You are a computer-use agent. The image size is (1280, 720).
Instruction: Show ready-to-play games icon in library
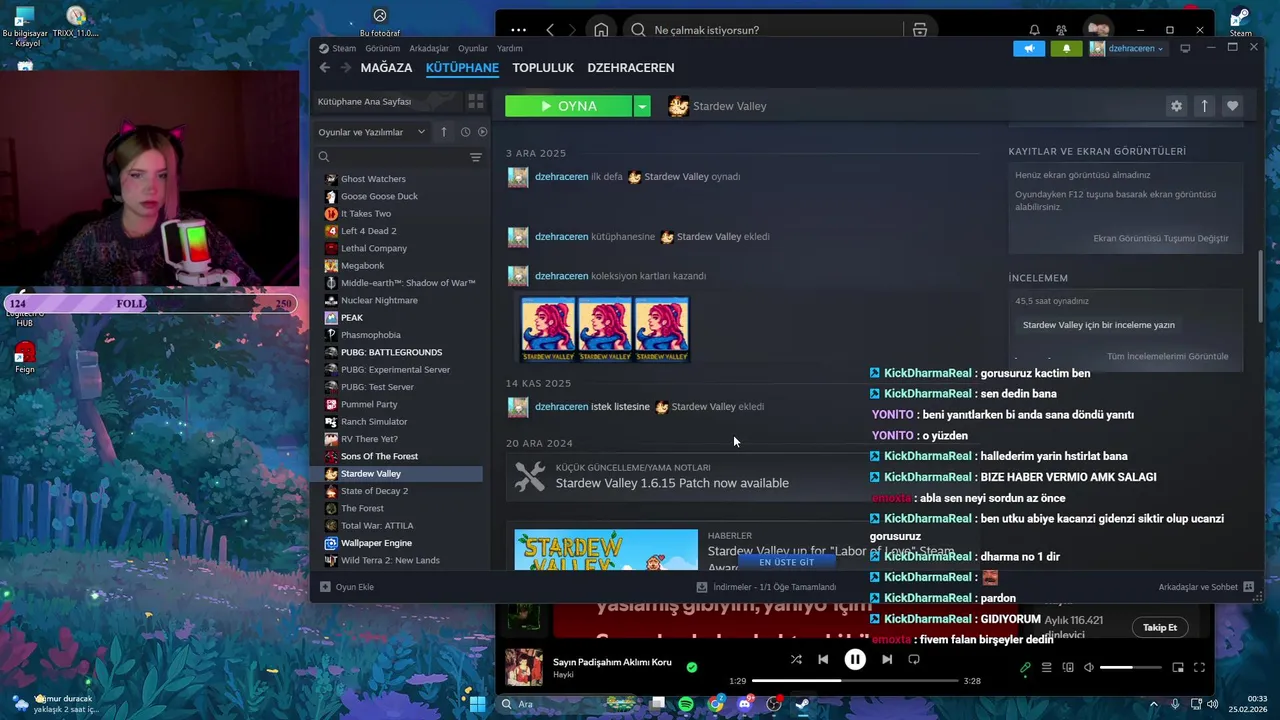pos(483,132)
